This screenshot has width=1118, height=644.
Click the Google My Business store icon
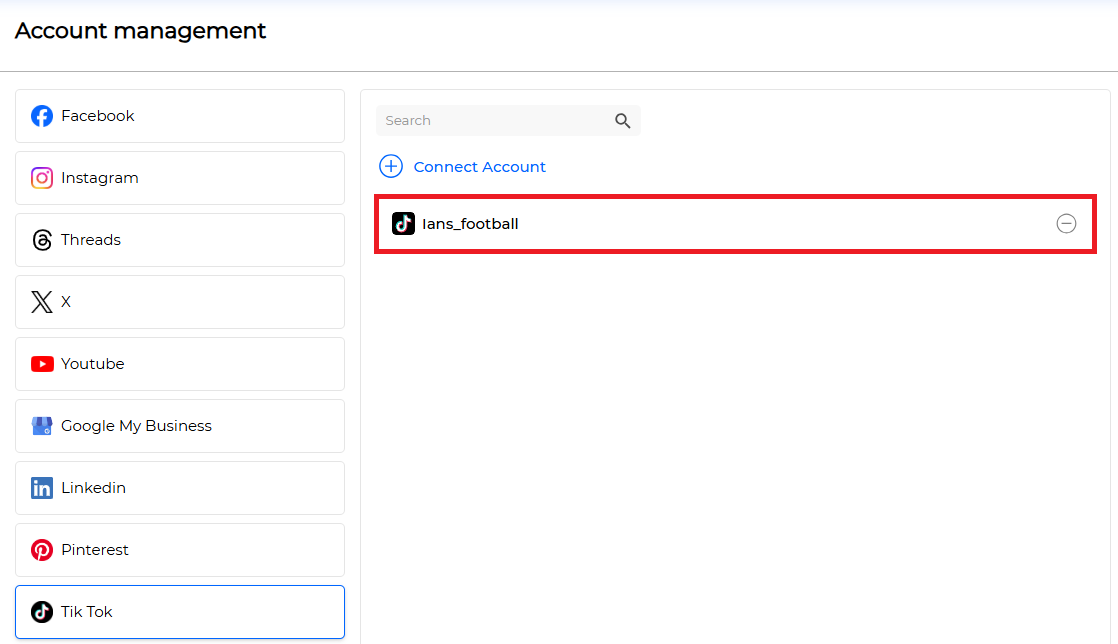pyautogui.click(x=42, y=426)
